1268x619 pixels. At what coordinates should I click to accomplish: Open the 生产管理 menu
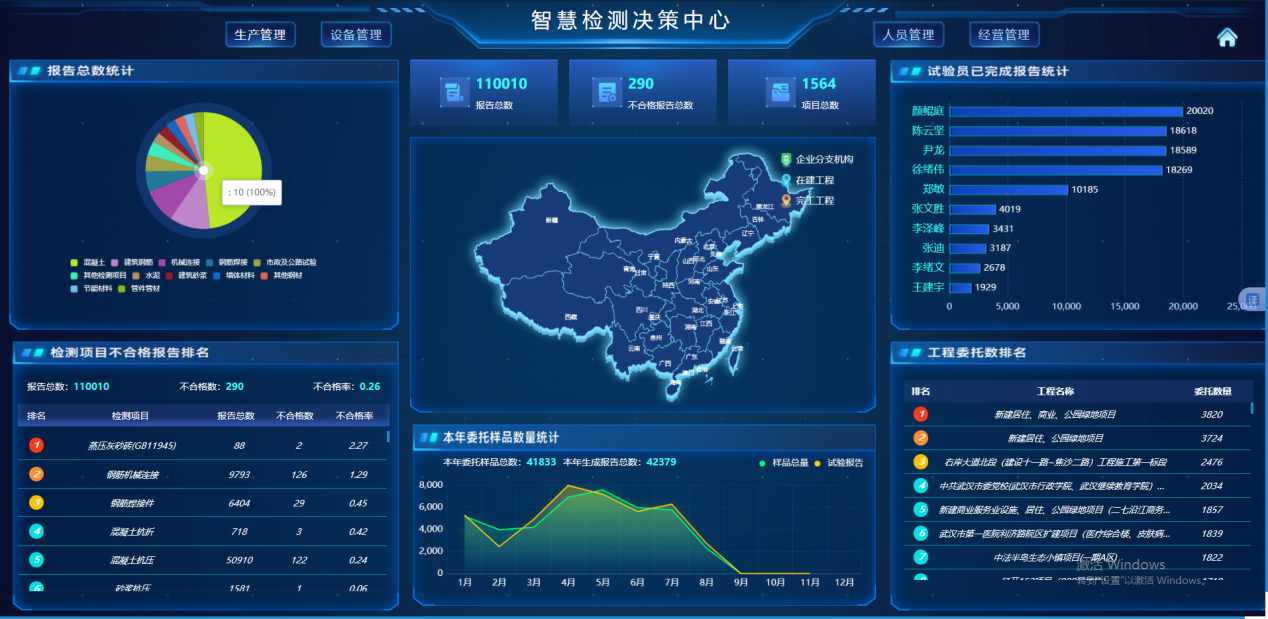click(x=260, y=35)
